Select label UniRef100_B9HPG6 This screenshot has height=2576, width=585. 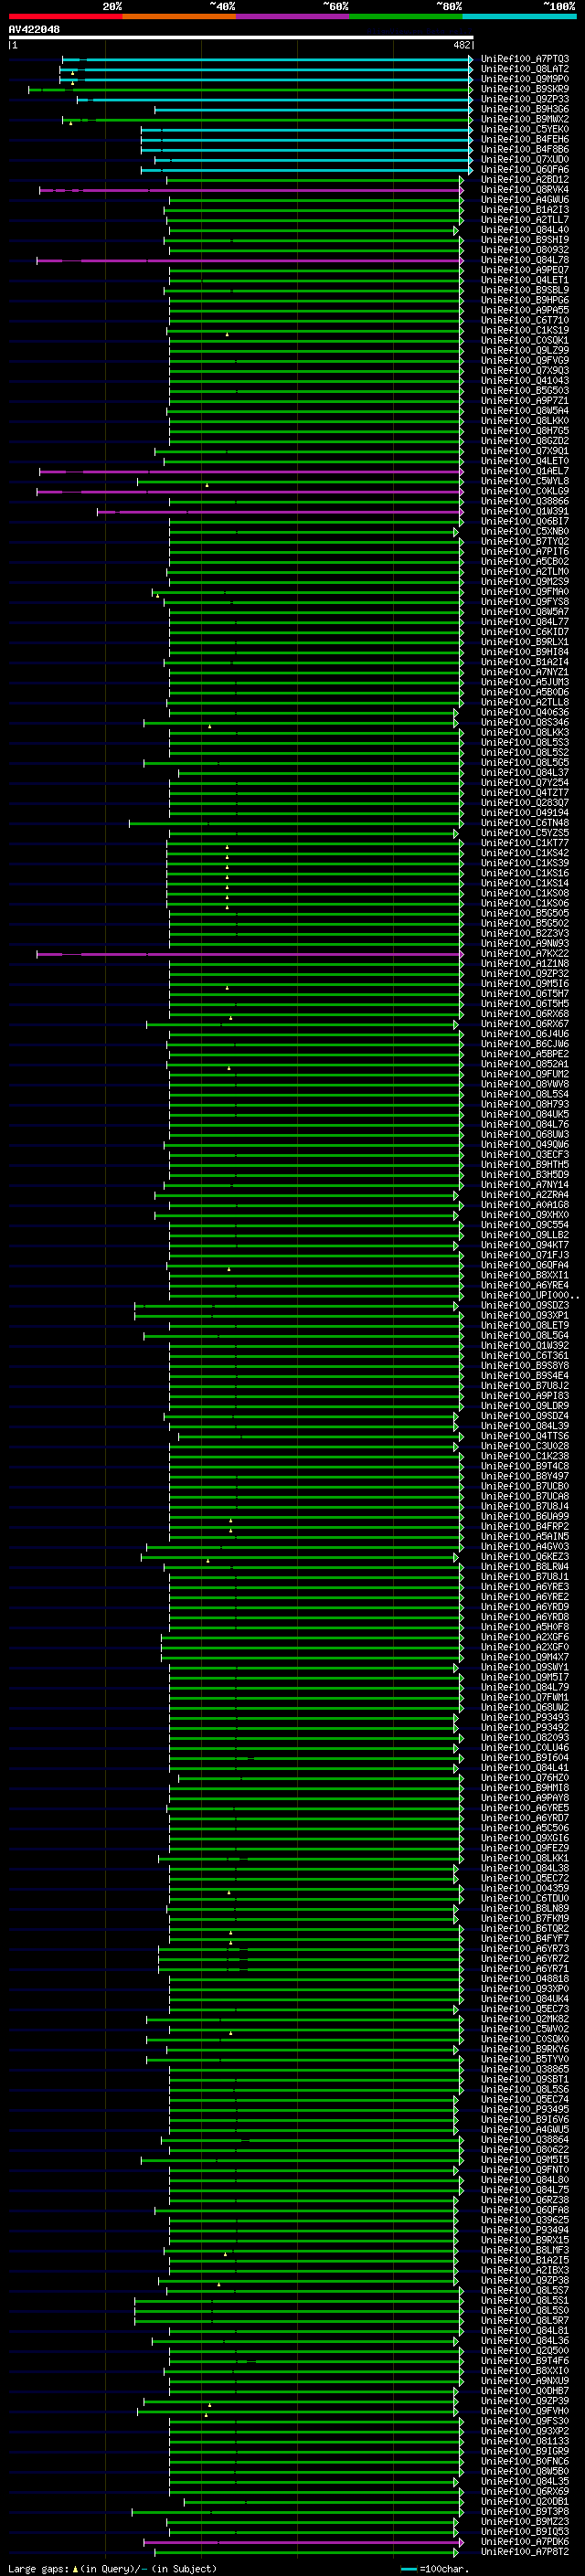point(525,300)
